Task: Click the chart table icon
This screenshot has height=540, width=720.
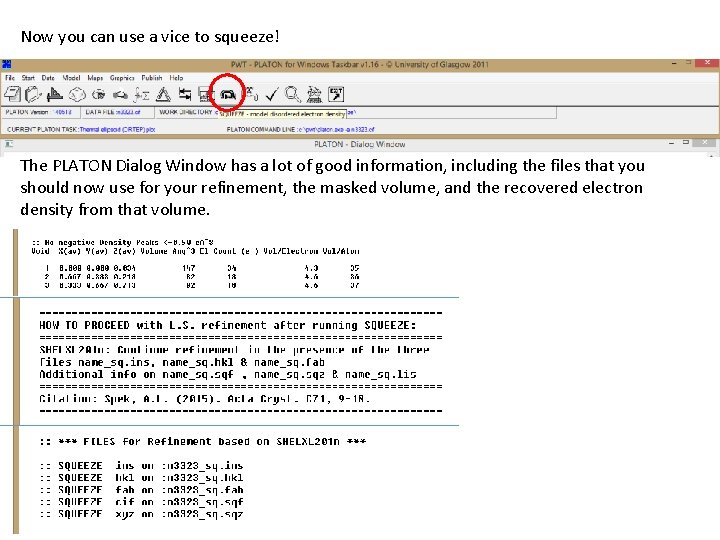Action: [205, 95]
